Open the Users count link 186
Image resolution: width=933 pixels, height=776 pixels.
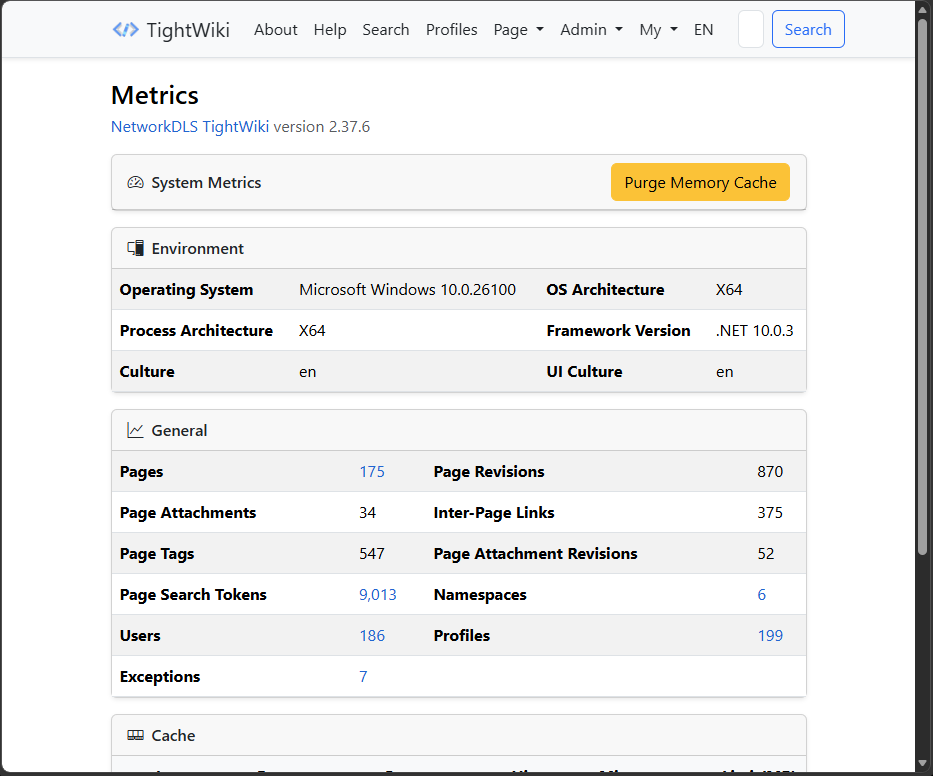click(x=372, y=636)
